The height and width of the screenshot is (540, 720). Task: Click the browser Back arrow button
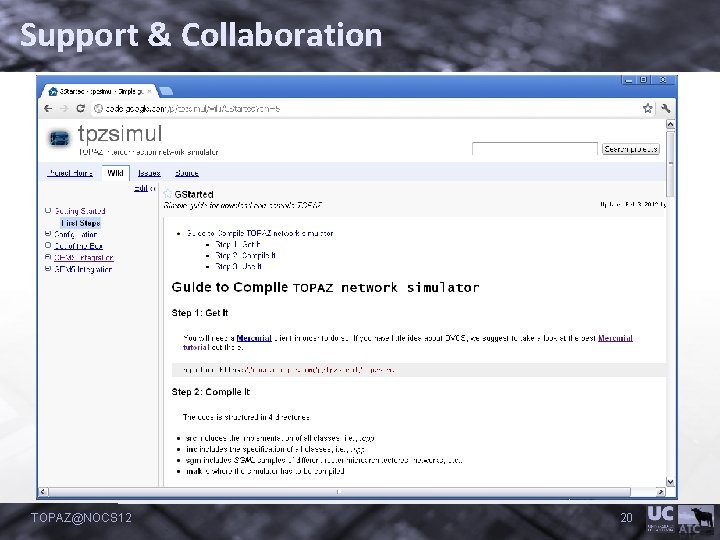48,108
